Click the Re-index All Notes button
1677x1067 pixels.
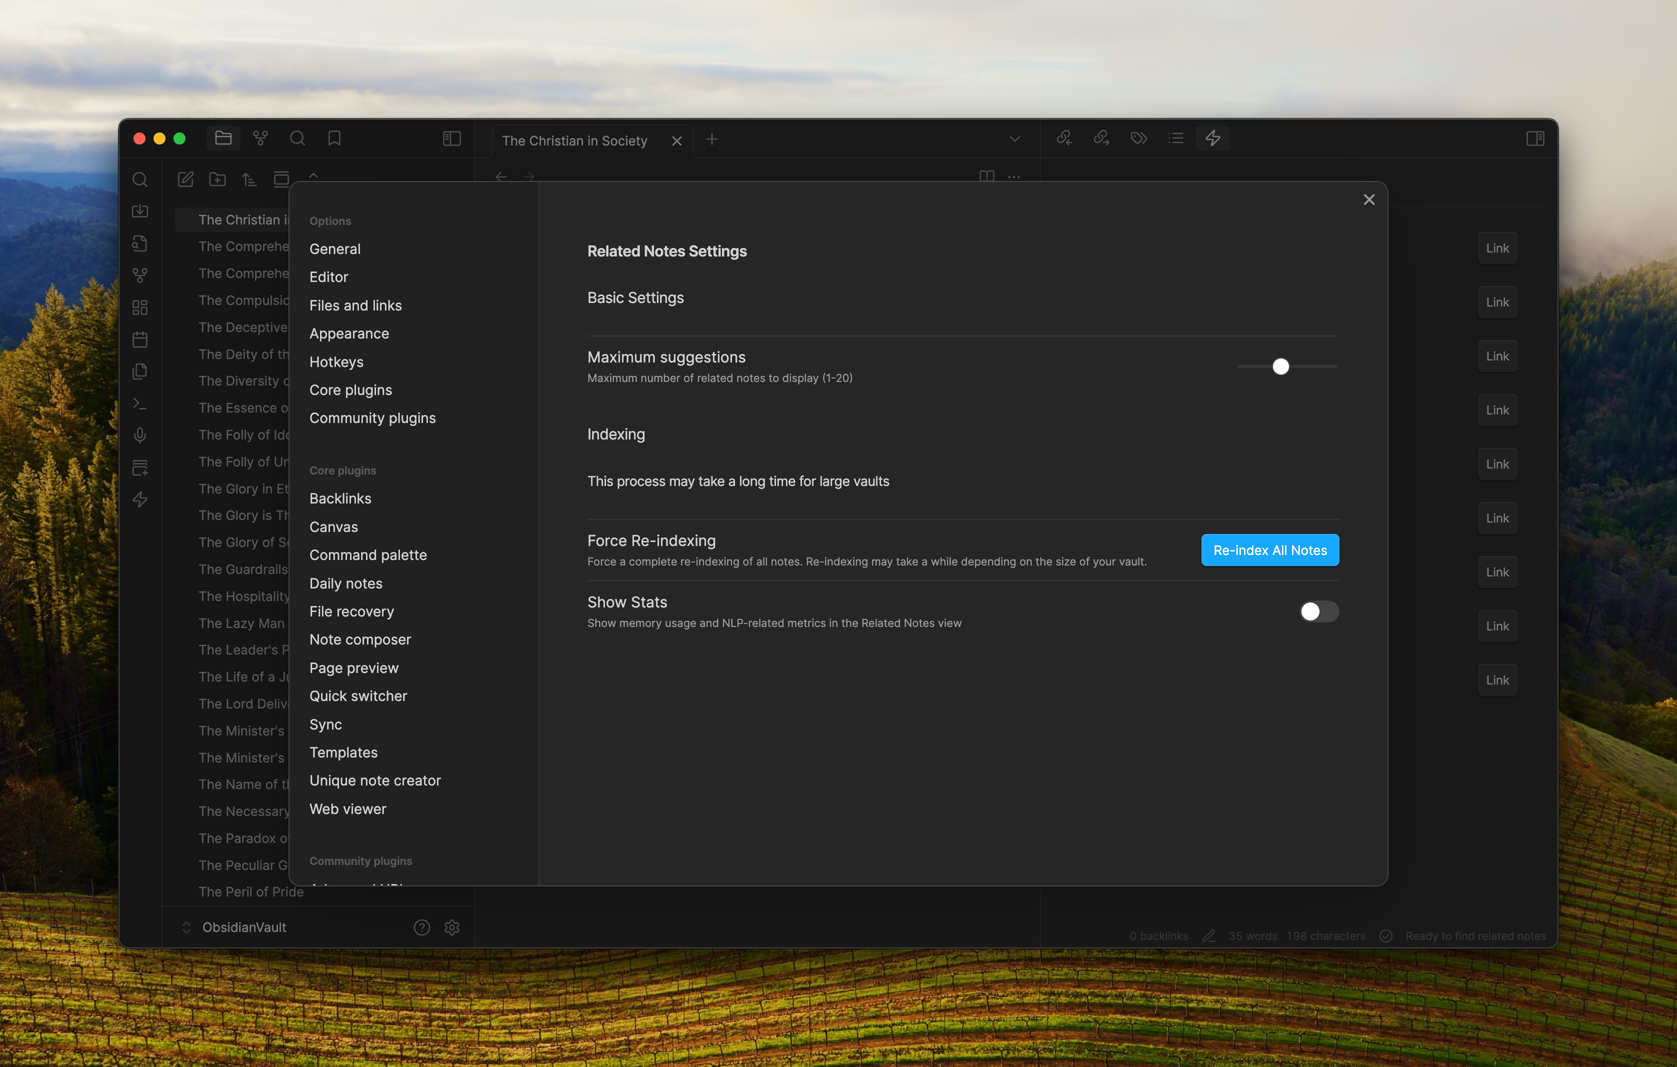tap(1270, 550)
